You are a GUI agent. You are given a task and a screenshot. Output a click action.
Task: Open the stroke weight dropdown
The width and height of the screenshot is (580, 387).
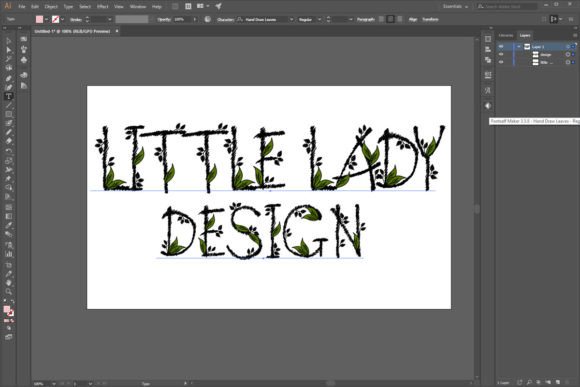tap(109, 19)
